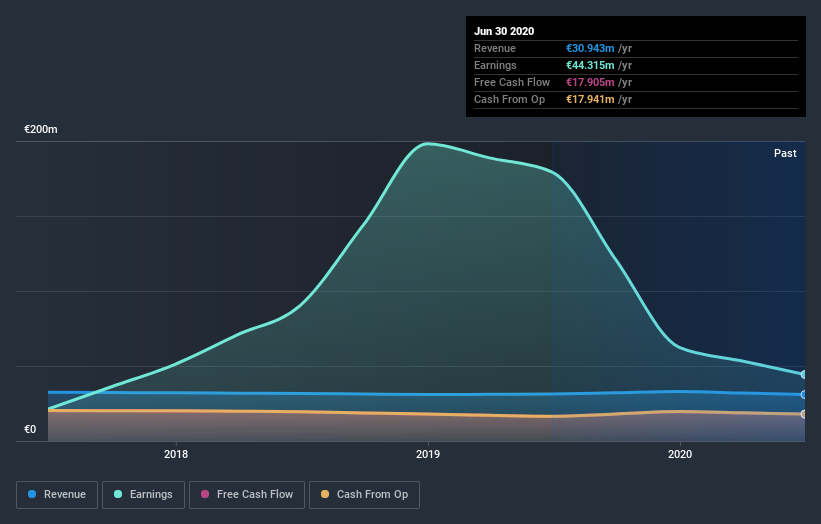Click the Revenue data point at chart end
821x524 pixels.
[804, 395]
